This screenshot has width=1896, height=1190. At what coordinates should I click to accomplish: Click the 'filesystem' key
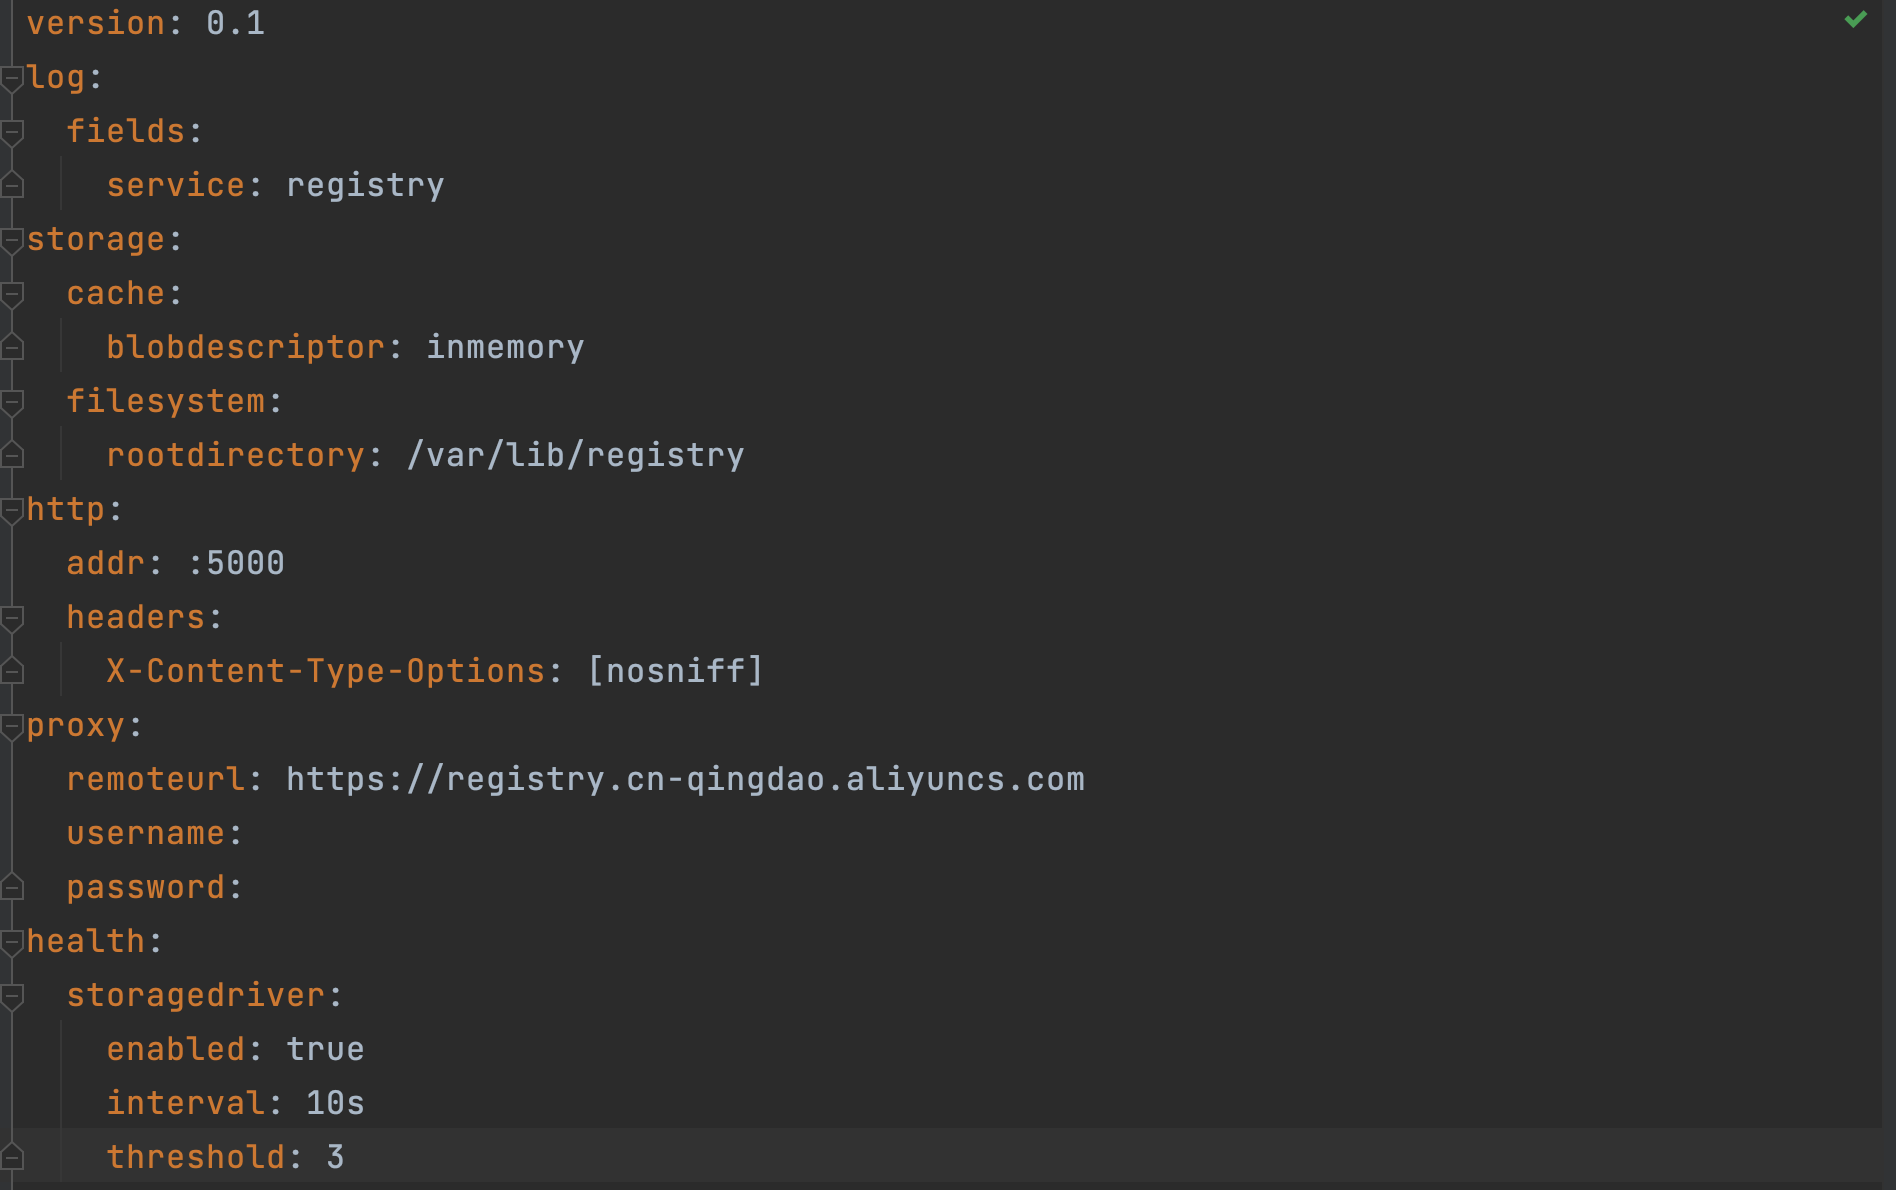click(166, 402)
